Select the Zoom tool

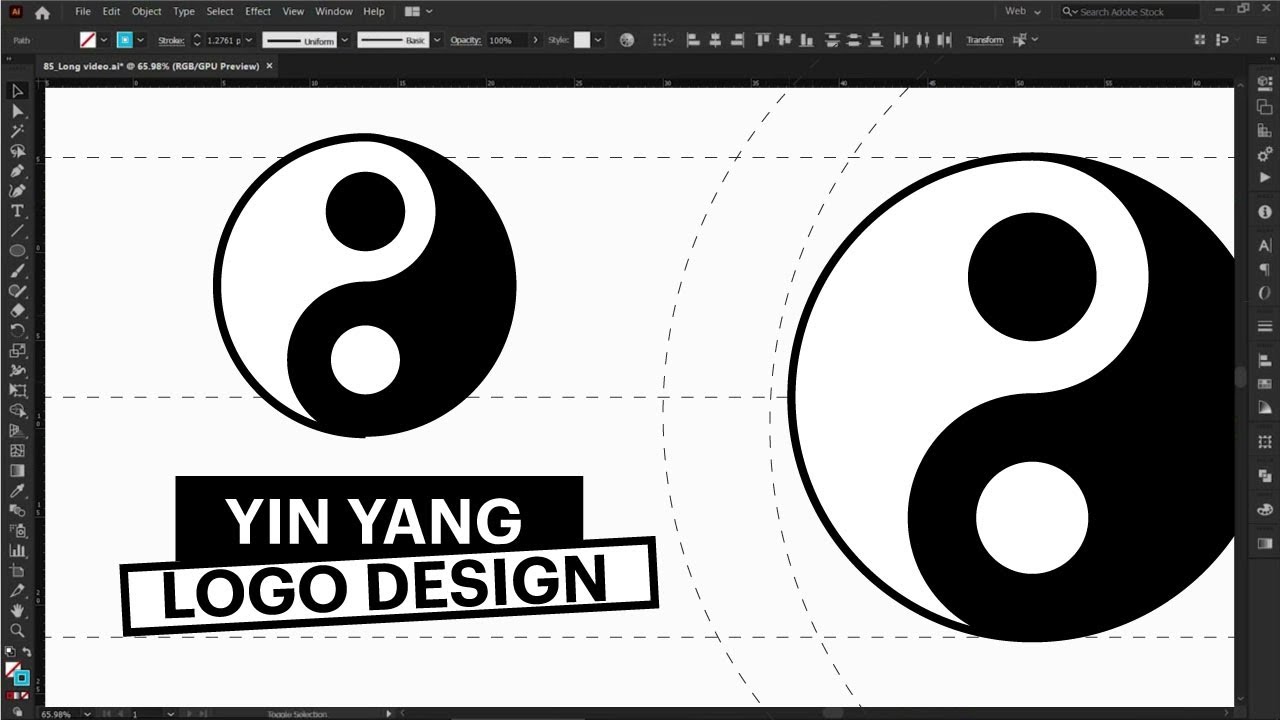click(17, 630)
